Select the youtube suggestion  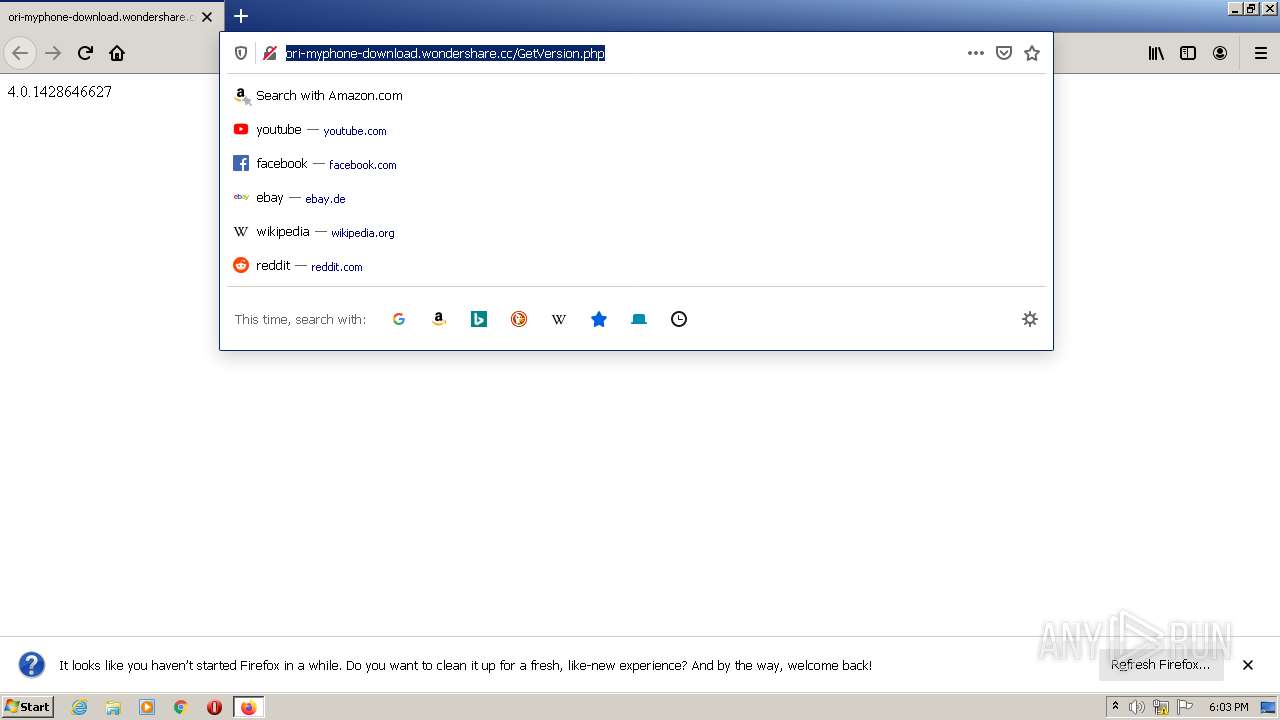tap(636, 130)
